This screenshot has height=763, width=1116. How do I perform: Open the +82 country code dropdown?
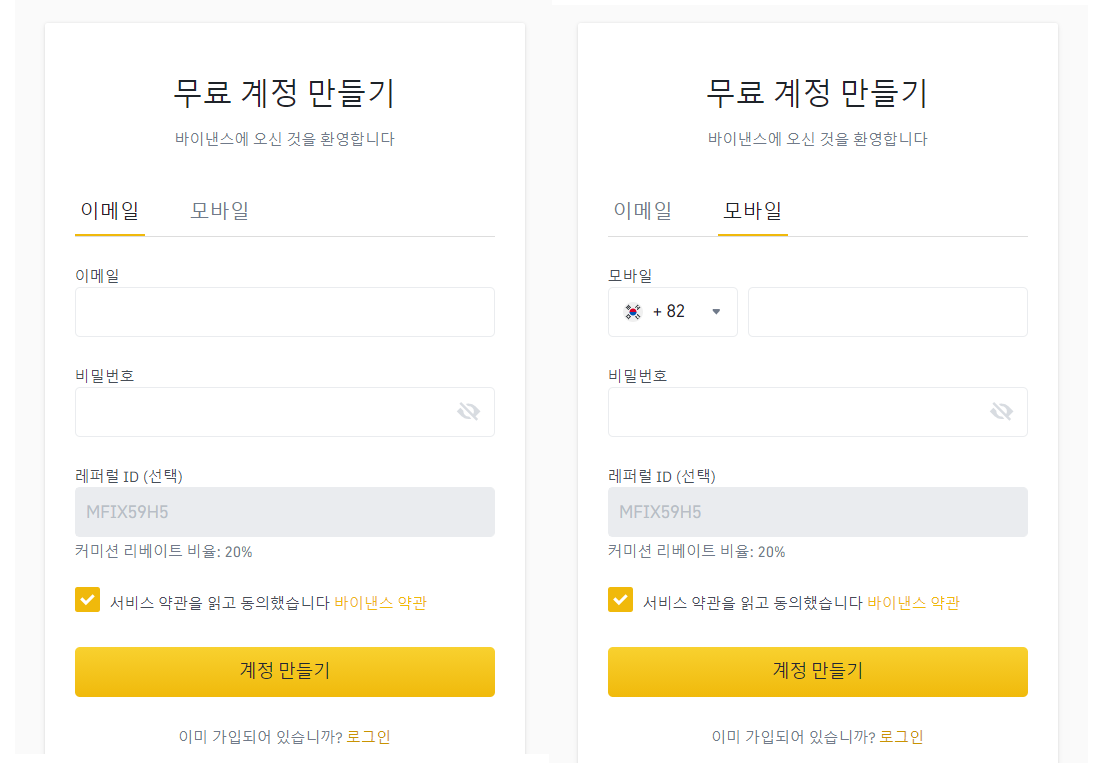click(x=716, y=312)
